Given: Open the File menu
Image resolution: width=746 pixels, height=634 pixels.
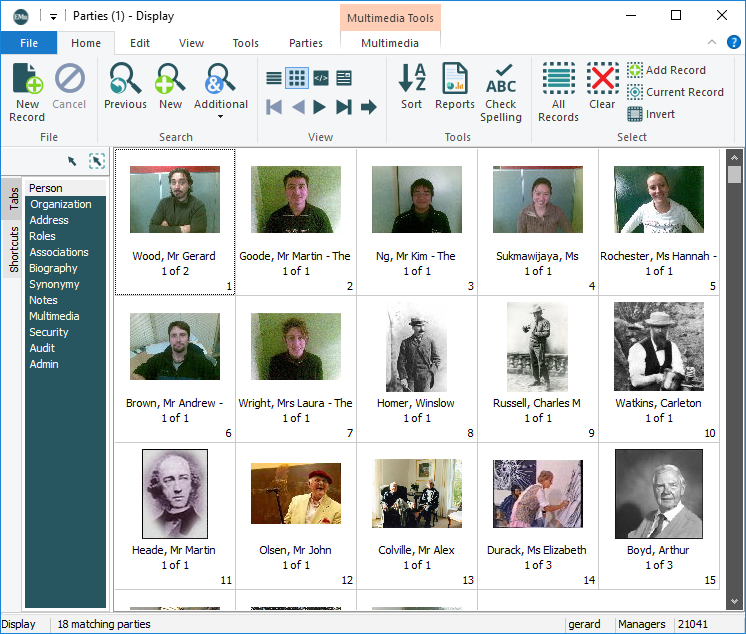Looking at the screenshot, I should (x=29, y=43).
